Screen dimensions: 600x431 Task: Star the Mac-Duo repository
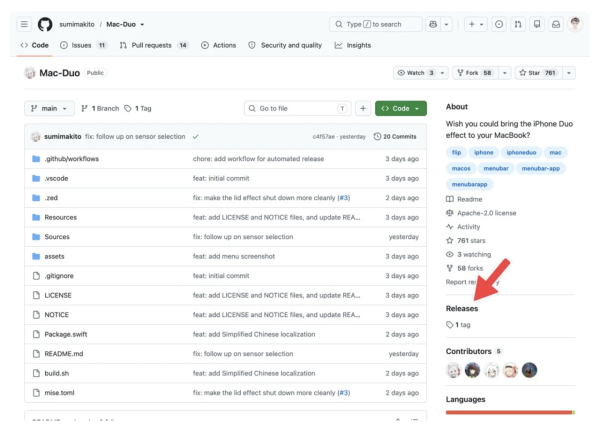click(x=539, y=73)
